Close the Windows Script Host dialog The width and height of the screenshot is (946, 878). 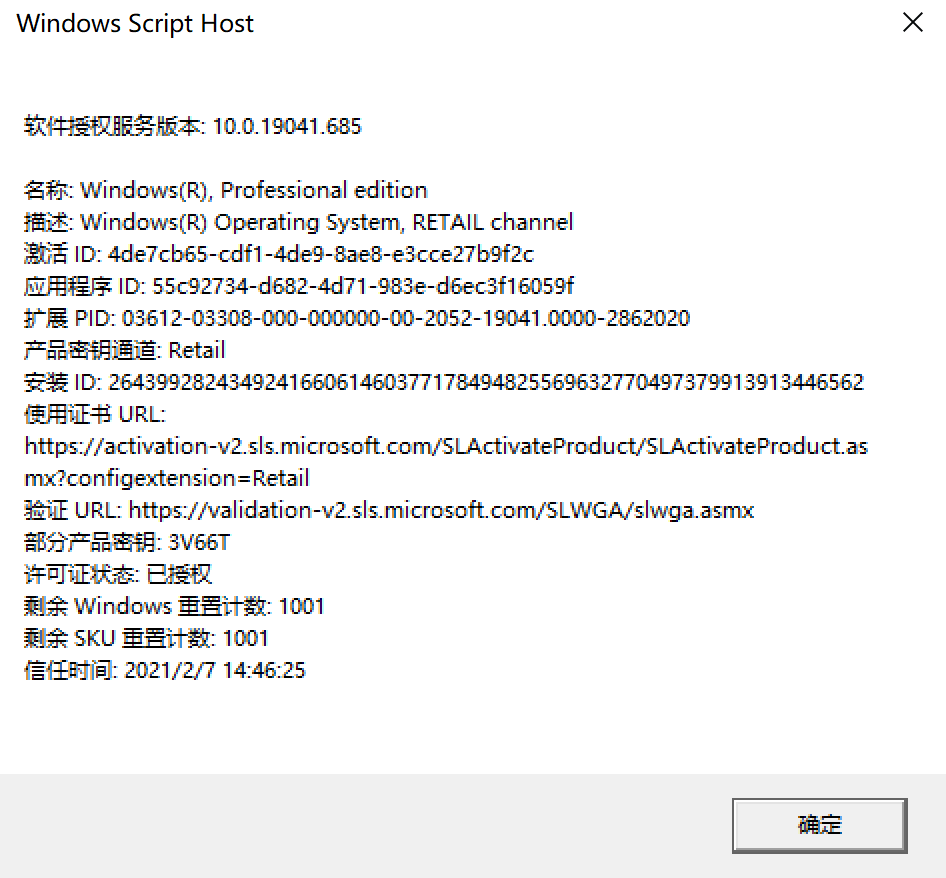912,23
